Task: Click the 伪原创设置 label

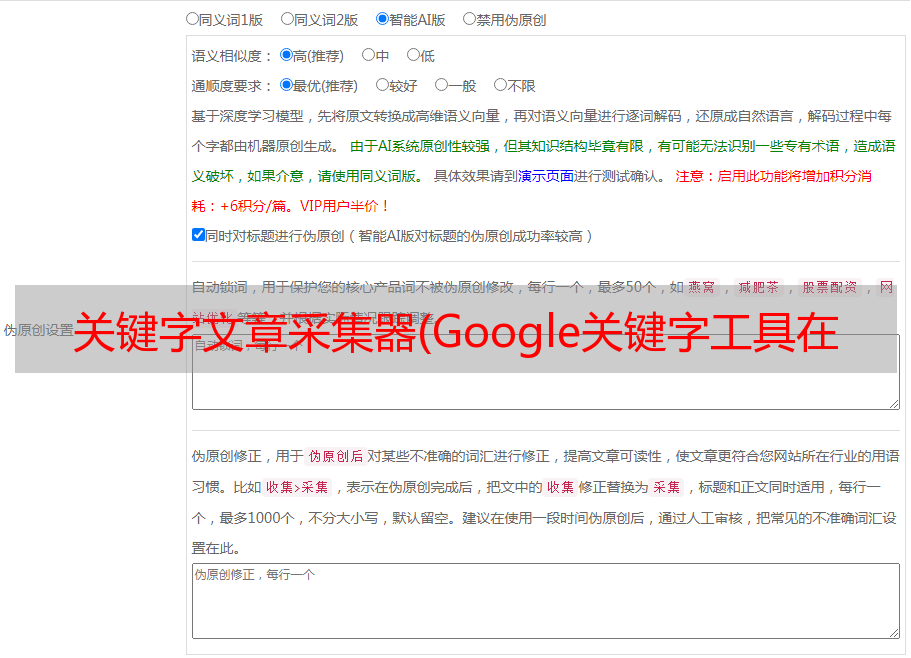Action: (x=38, y=330)
